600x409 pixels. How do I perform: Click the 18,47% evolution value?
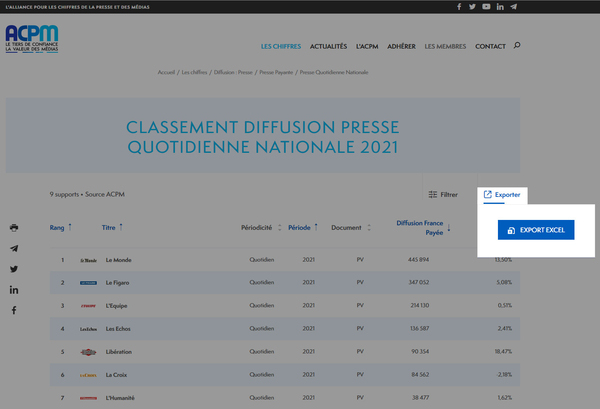point(503,351)
